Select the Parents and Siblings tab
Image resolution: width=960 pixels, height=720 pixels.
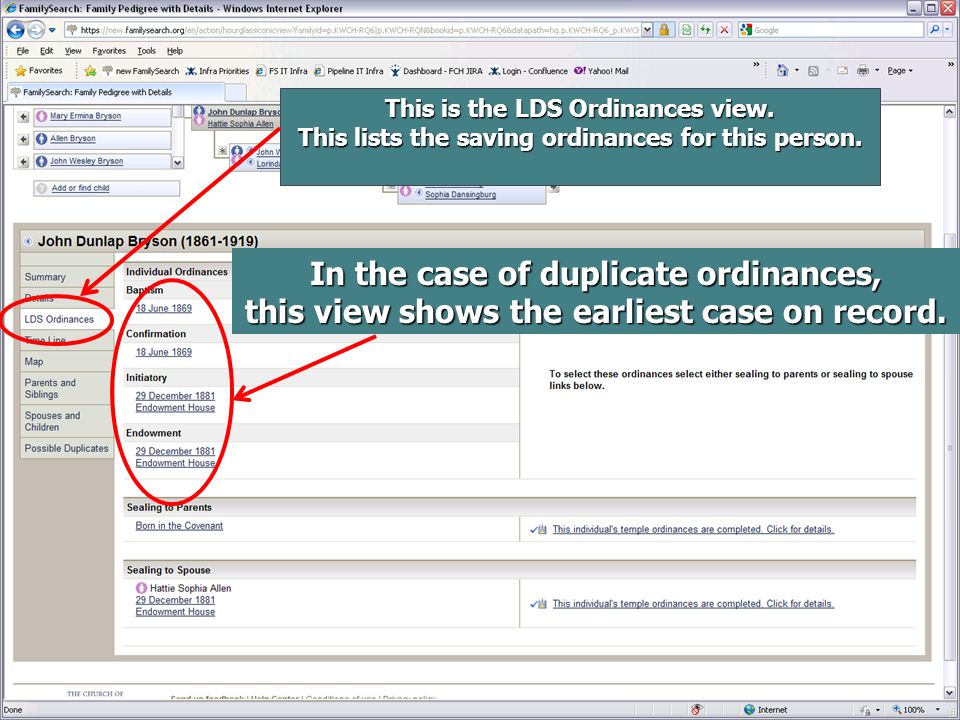click(x=67, y=388)
